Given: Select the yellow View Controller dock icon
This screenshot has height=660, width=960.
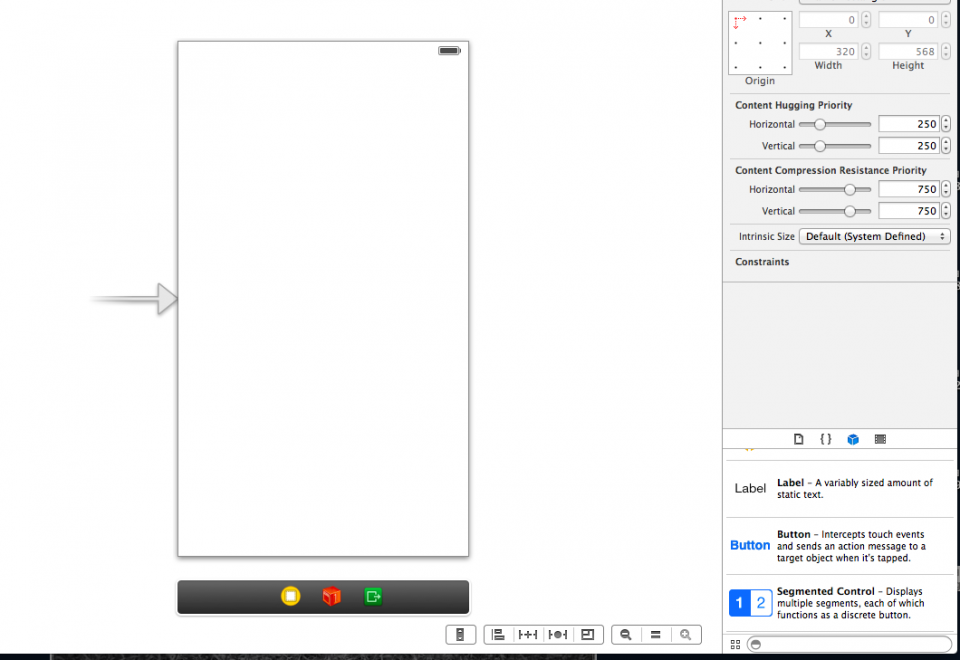Looking at the screenshot, I should tap(290, 596).
